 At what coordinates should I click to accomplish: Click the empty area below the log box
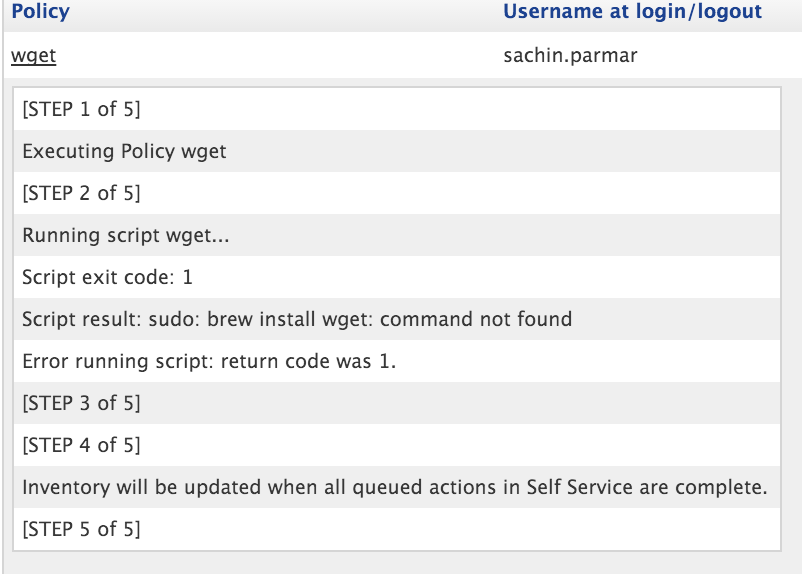click(x=397, y=563)
